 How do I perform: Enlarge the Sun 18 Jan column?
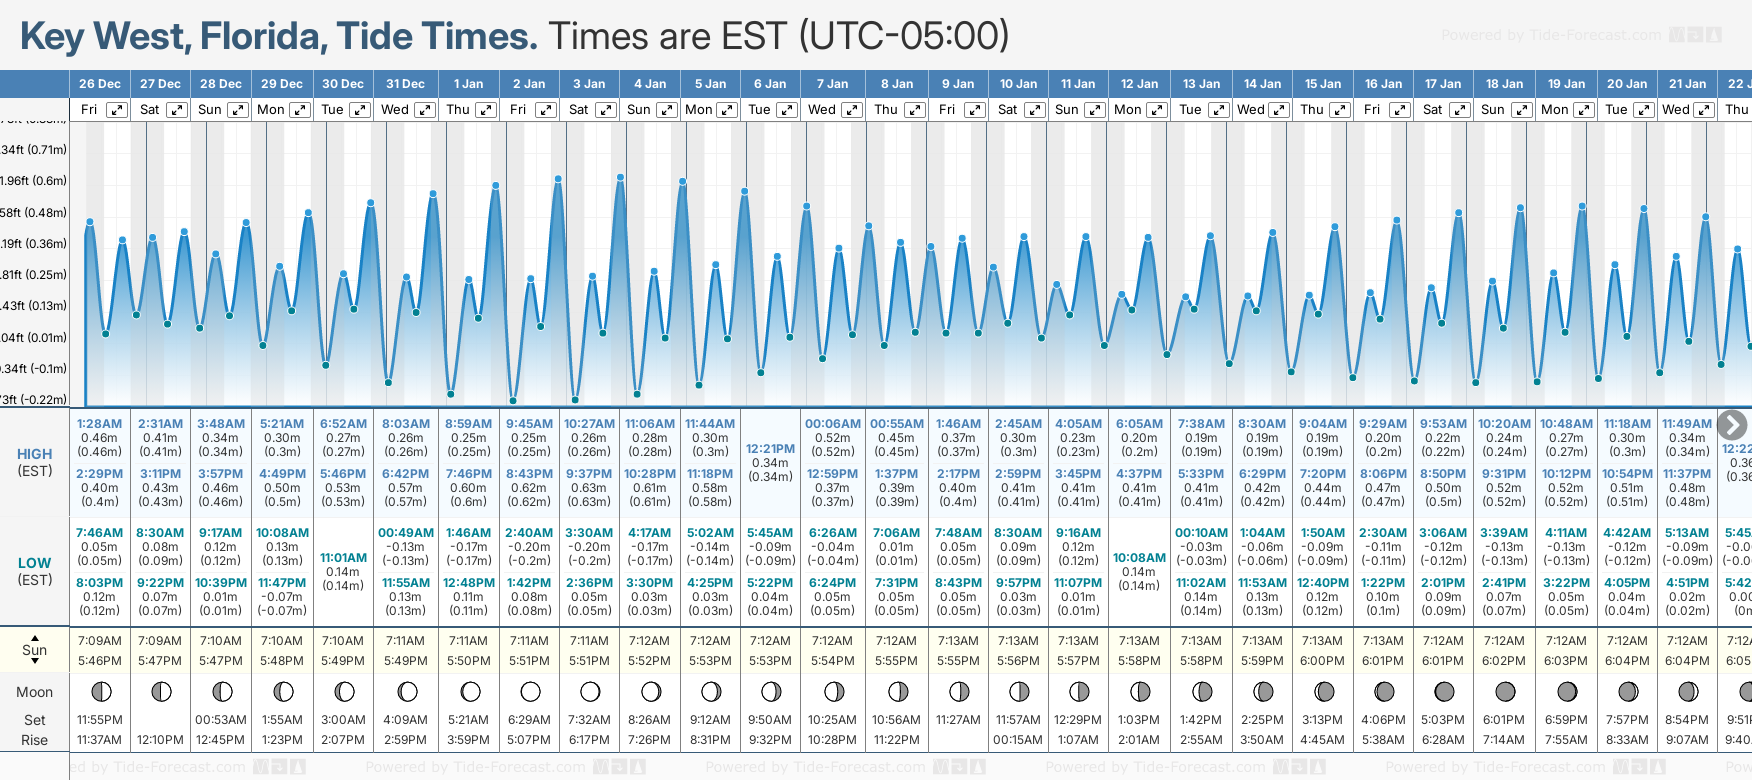1520,110
